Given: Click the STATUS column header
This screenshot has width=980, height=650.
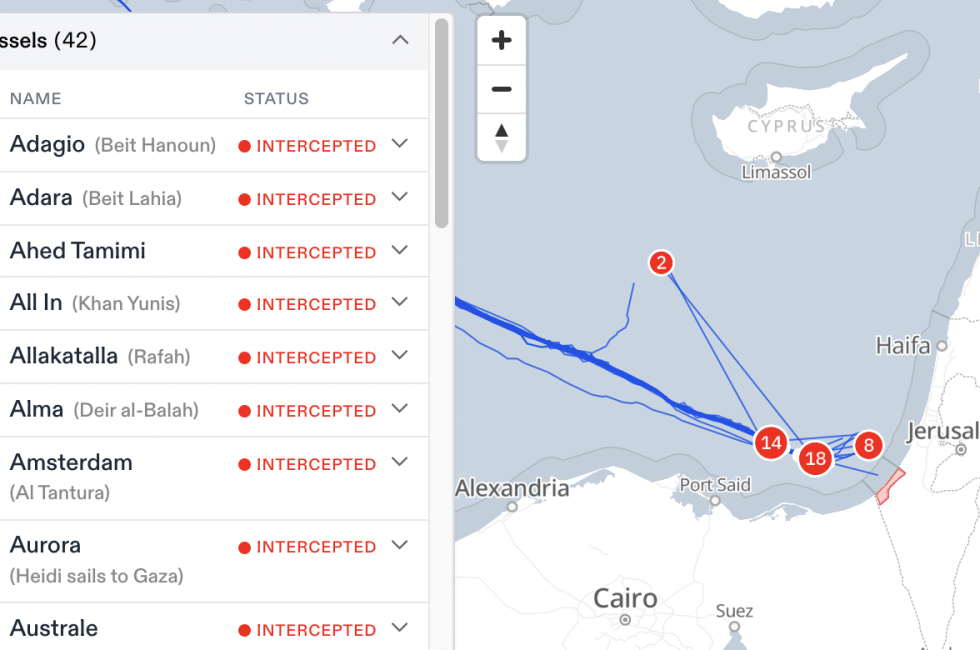Looking at the screenshot, I should click(276, 99).
